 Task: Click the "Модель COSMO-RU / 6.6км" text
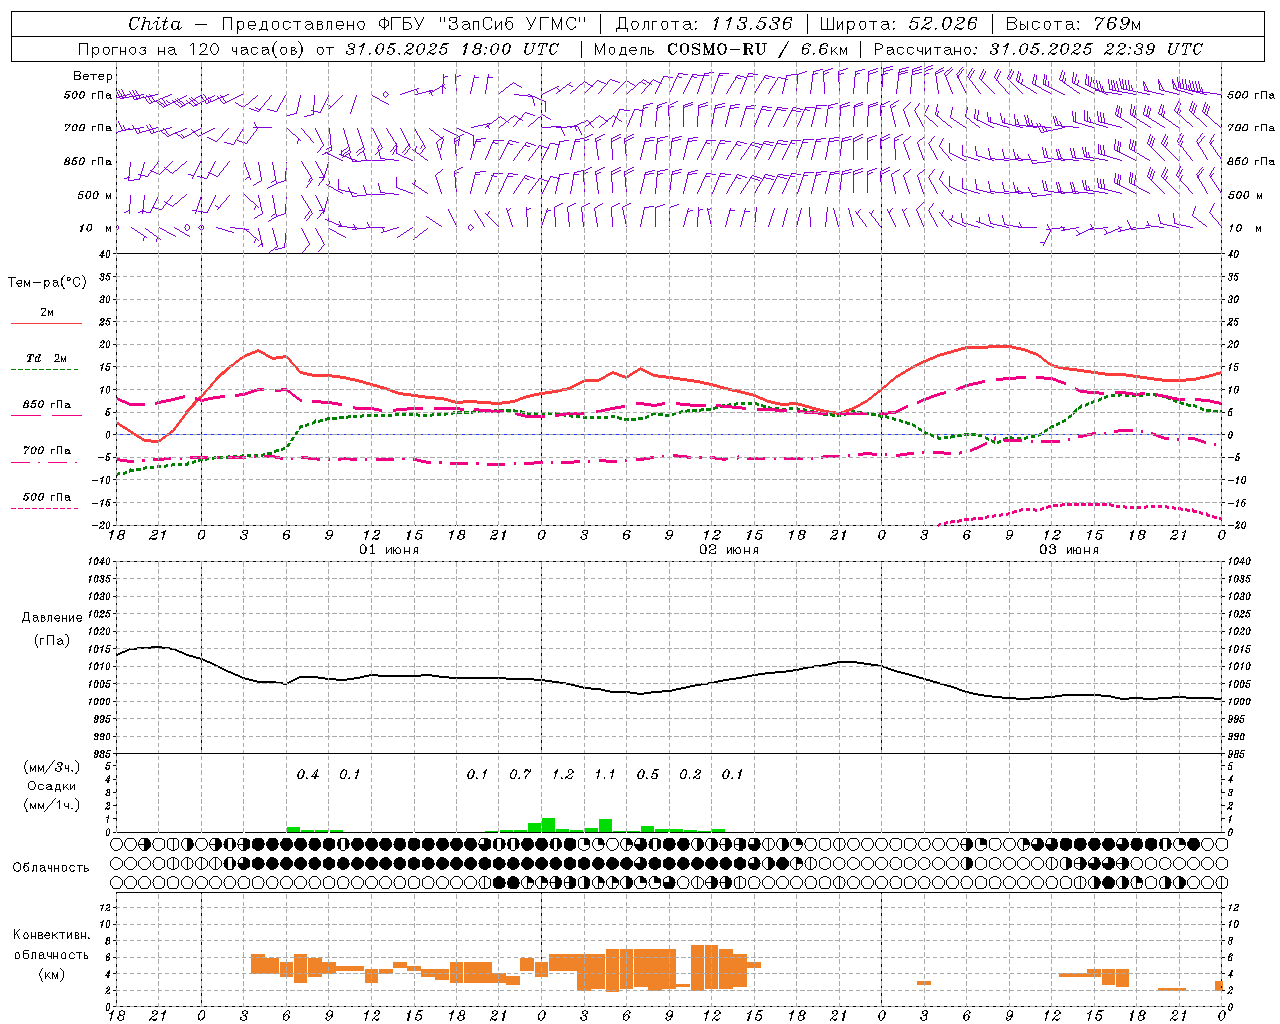[x=721, y=49]
